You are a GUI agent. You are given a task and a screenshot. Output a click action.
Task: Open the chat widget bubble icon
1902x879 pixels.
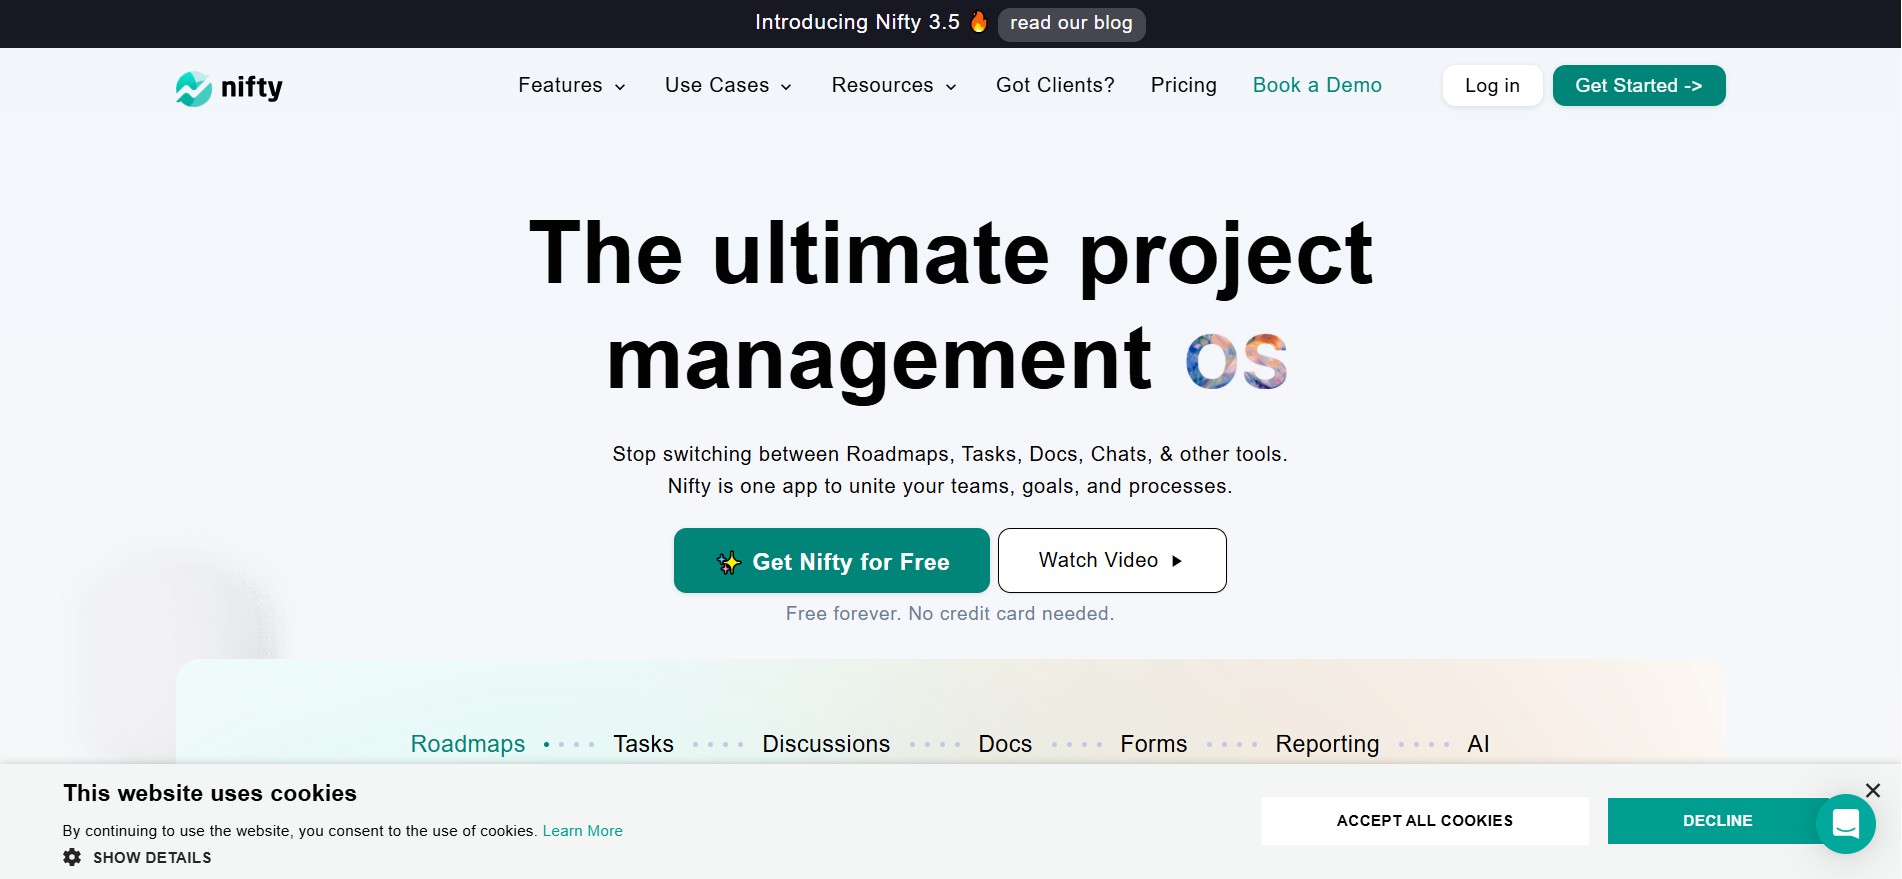[x=1845, y=824]
